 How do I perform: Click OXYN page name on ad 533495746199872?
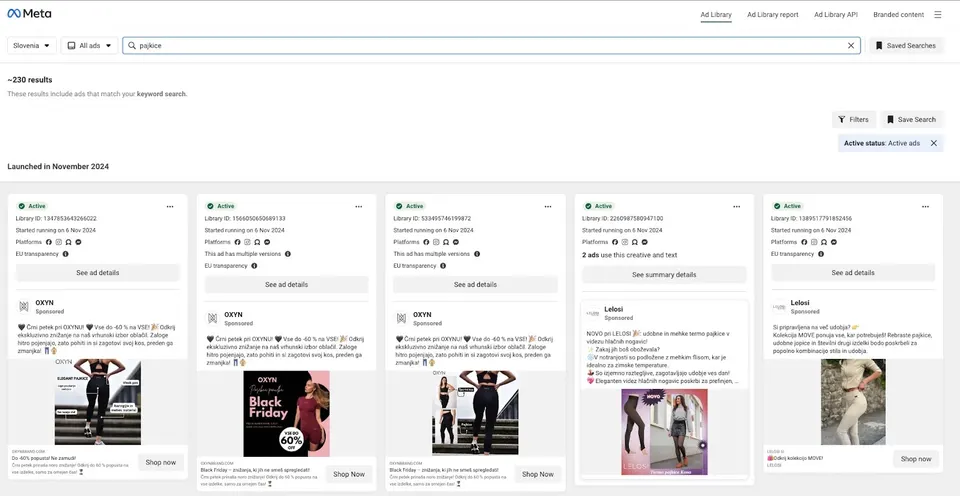[x=422, y=315]
